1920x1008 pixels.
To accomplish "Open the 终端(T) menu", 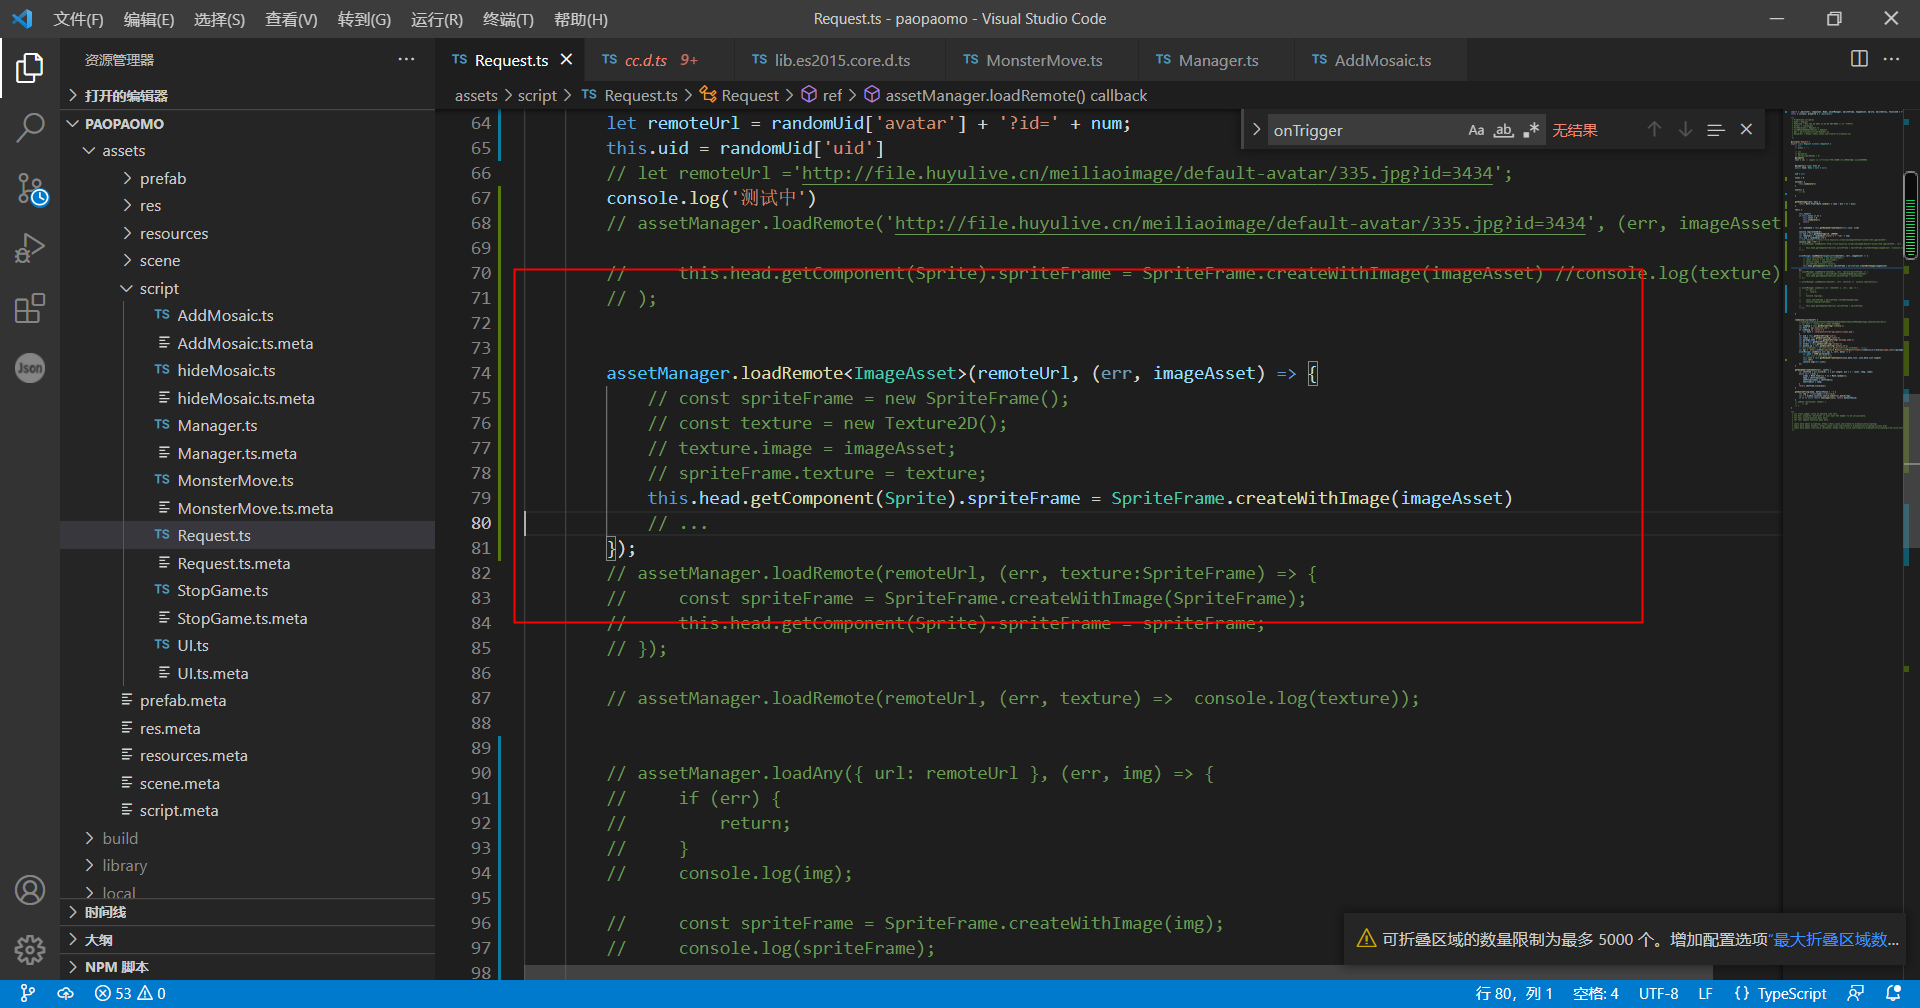I will pyautogui.click(x=508, y=19).
